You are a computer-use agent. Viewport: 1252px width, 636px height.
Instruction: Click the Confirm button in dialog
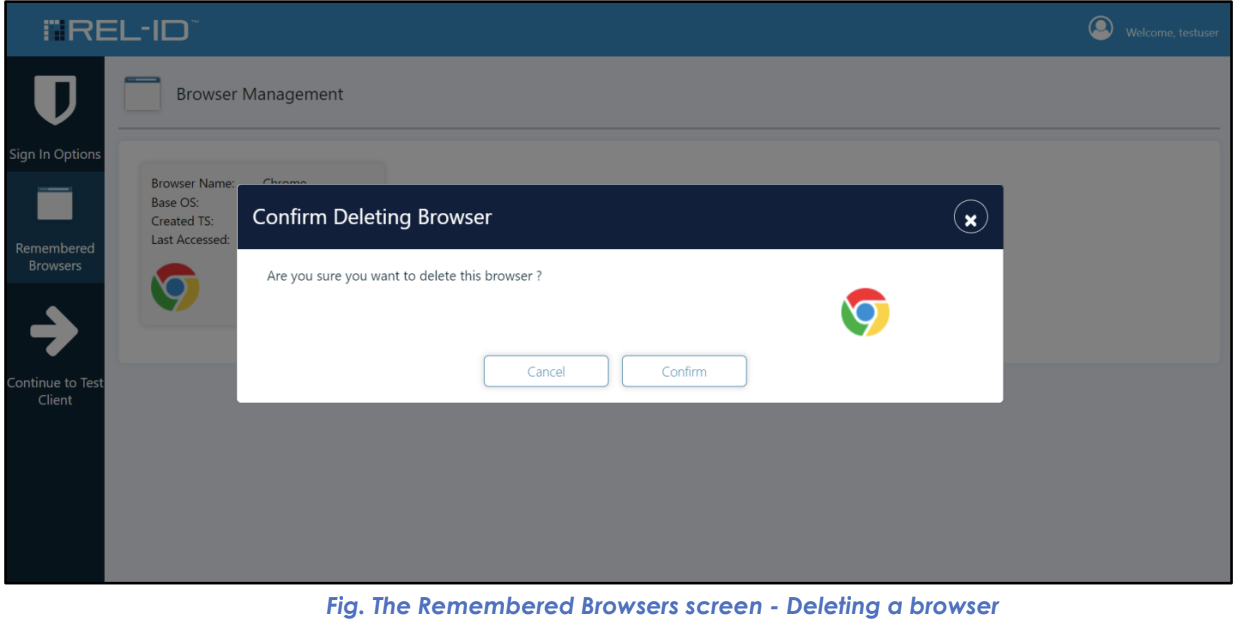[x=684, y=371]
